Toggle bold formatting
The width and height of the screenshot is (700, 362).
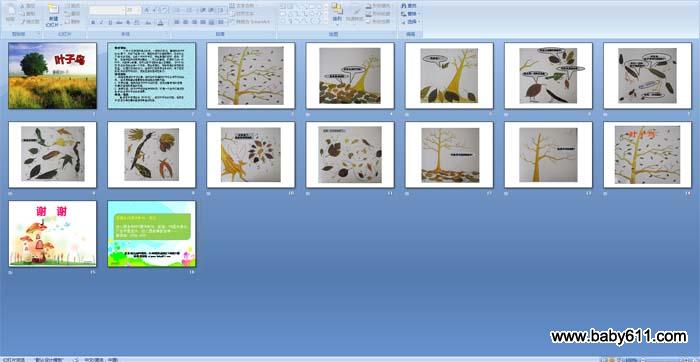tap(93, 22)
